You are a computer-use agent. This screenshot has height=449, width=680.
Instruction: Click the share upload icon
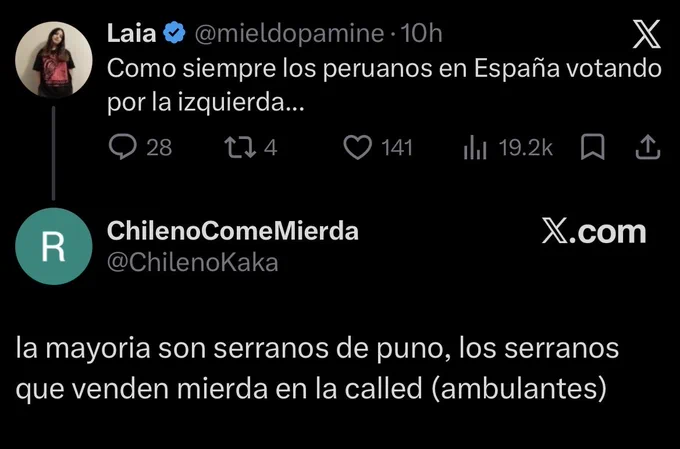647,147
